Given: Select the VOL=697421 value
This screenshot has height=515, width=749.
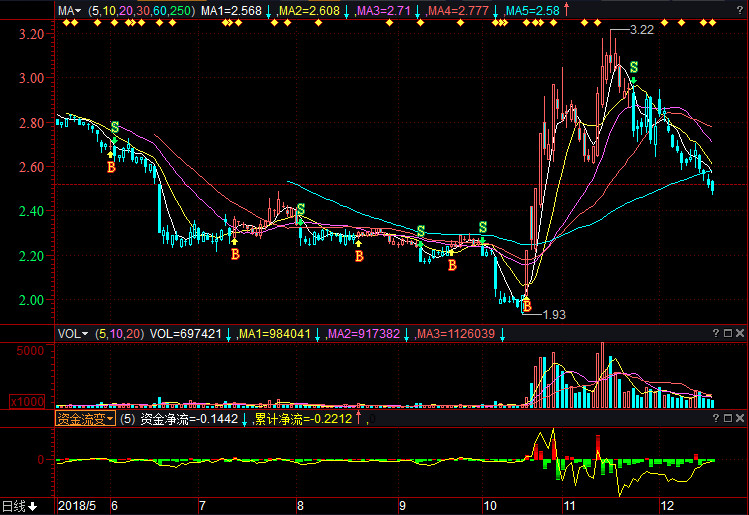Looking at the screenshot, I should 185,334.
